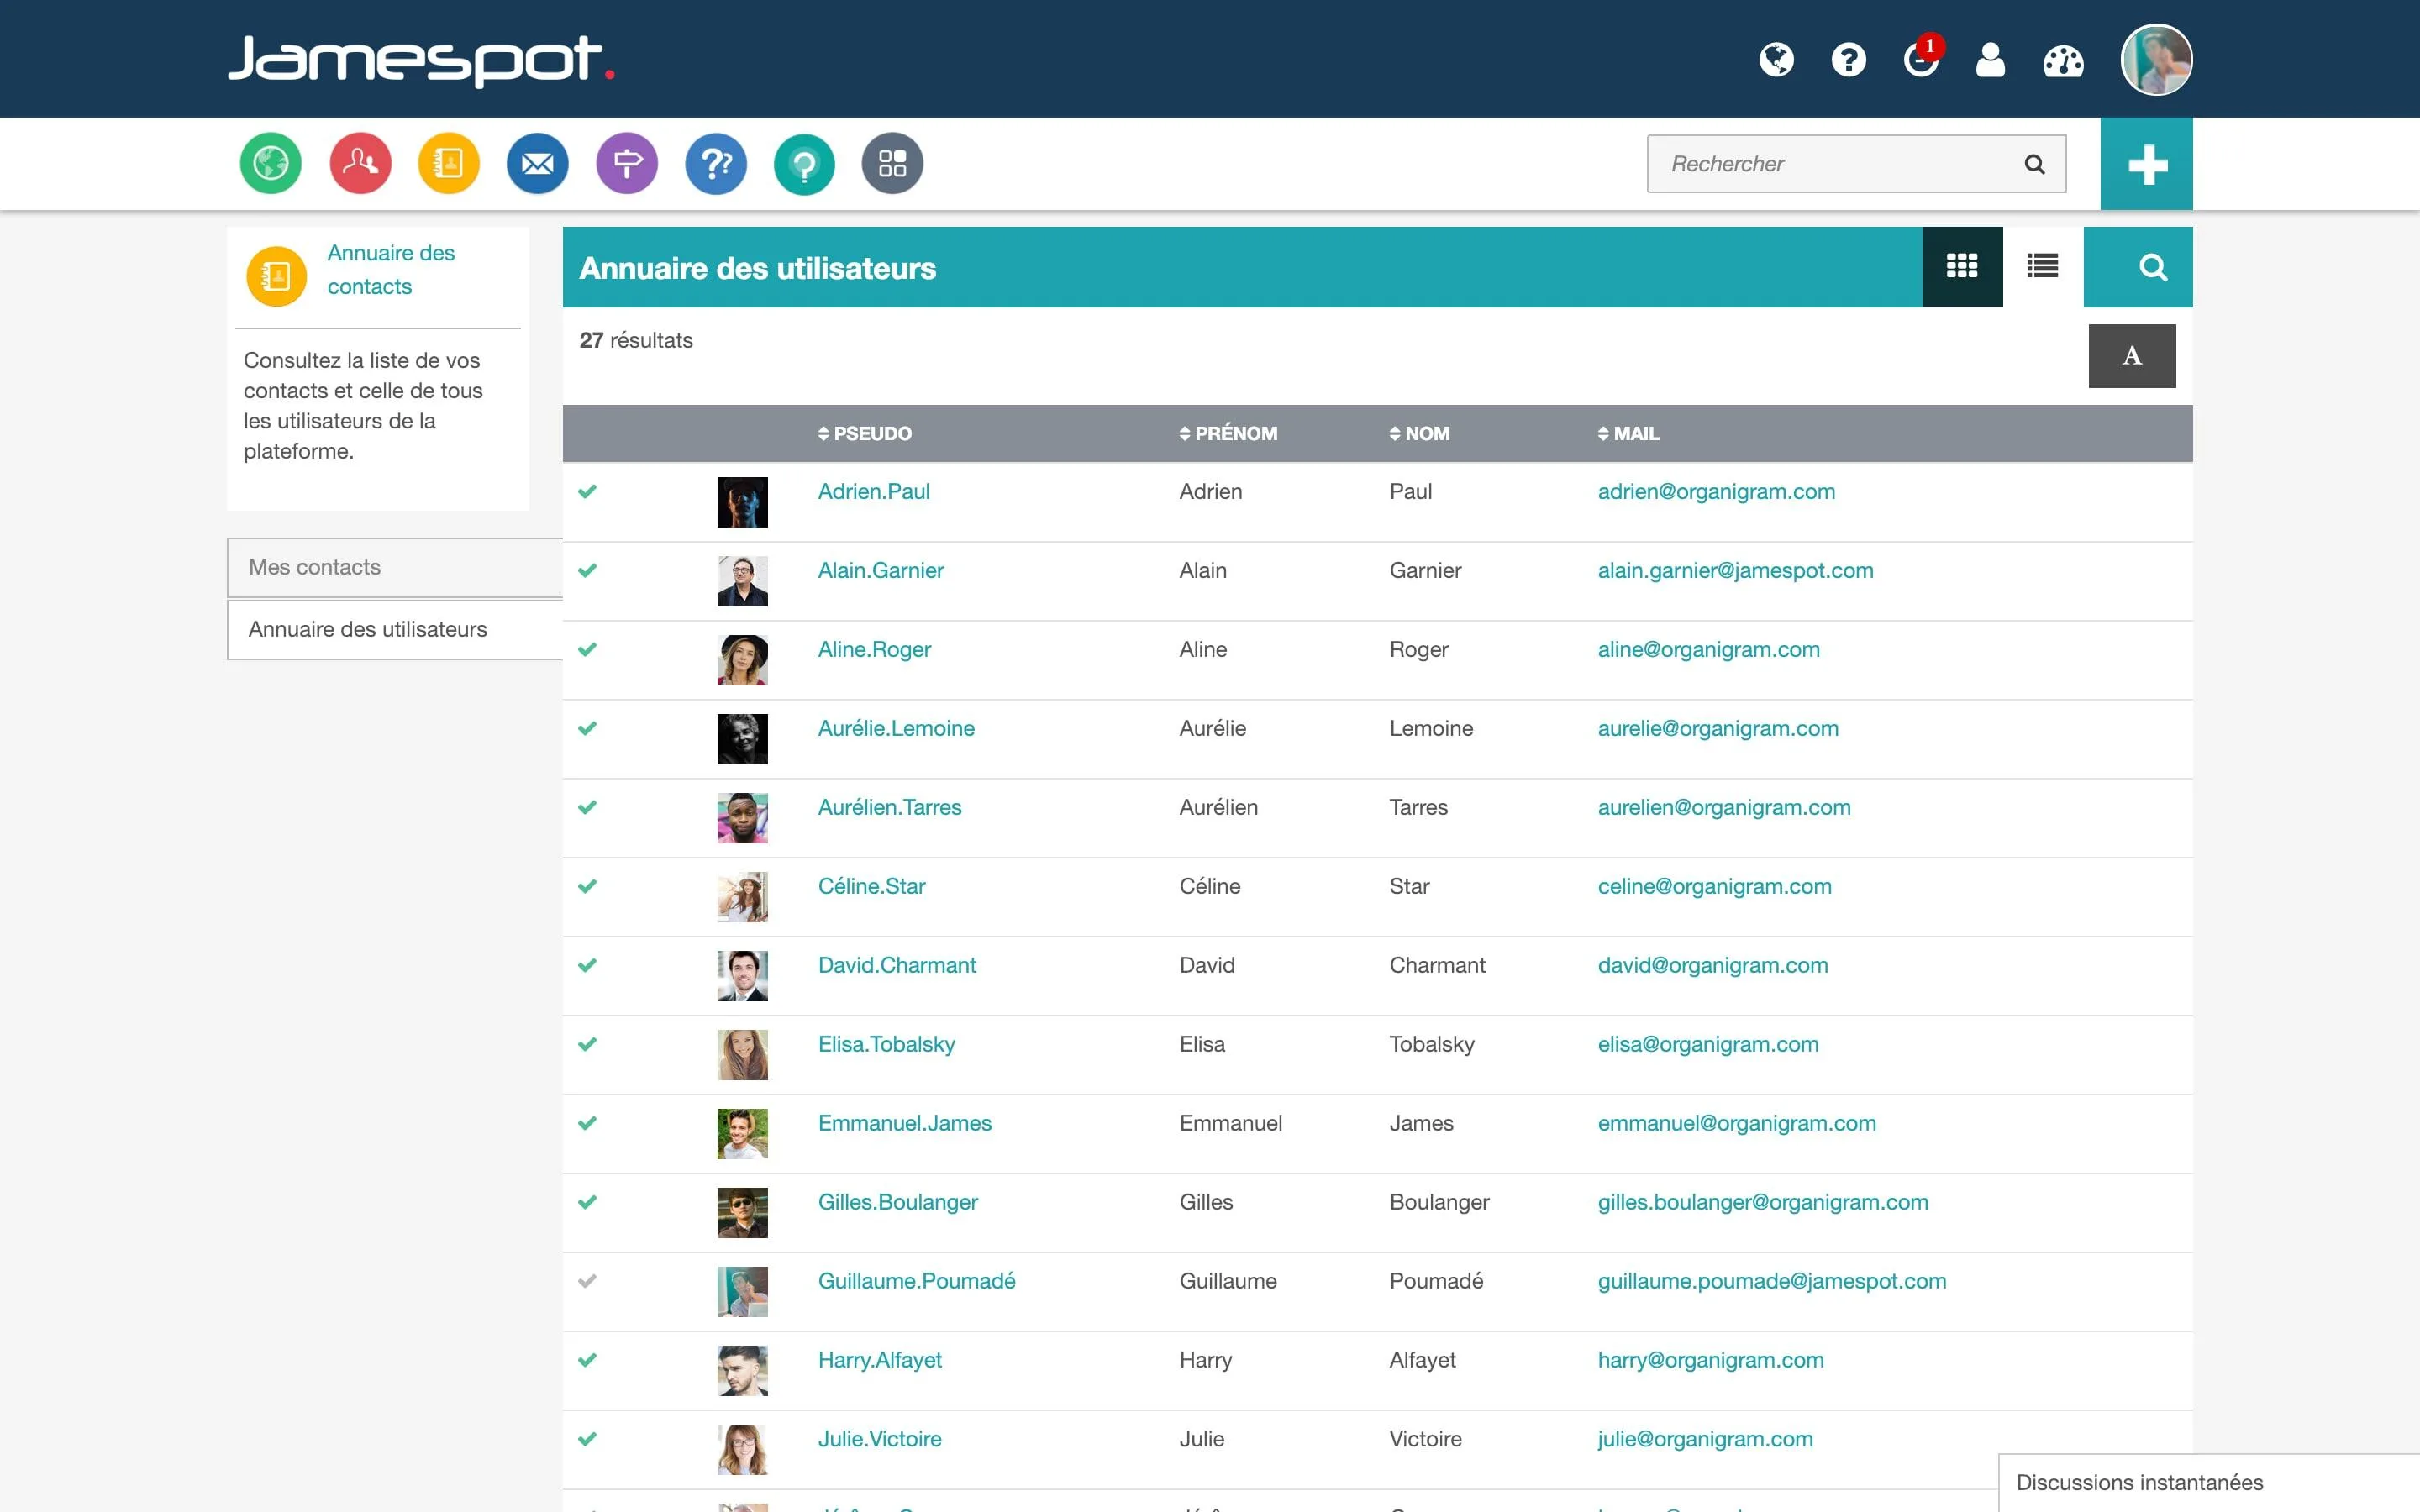Click Elisa.Tobalsky avatar thumbnail
The height and width of the screenshot is (1512, 2420).
(x=742, y=1055)
